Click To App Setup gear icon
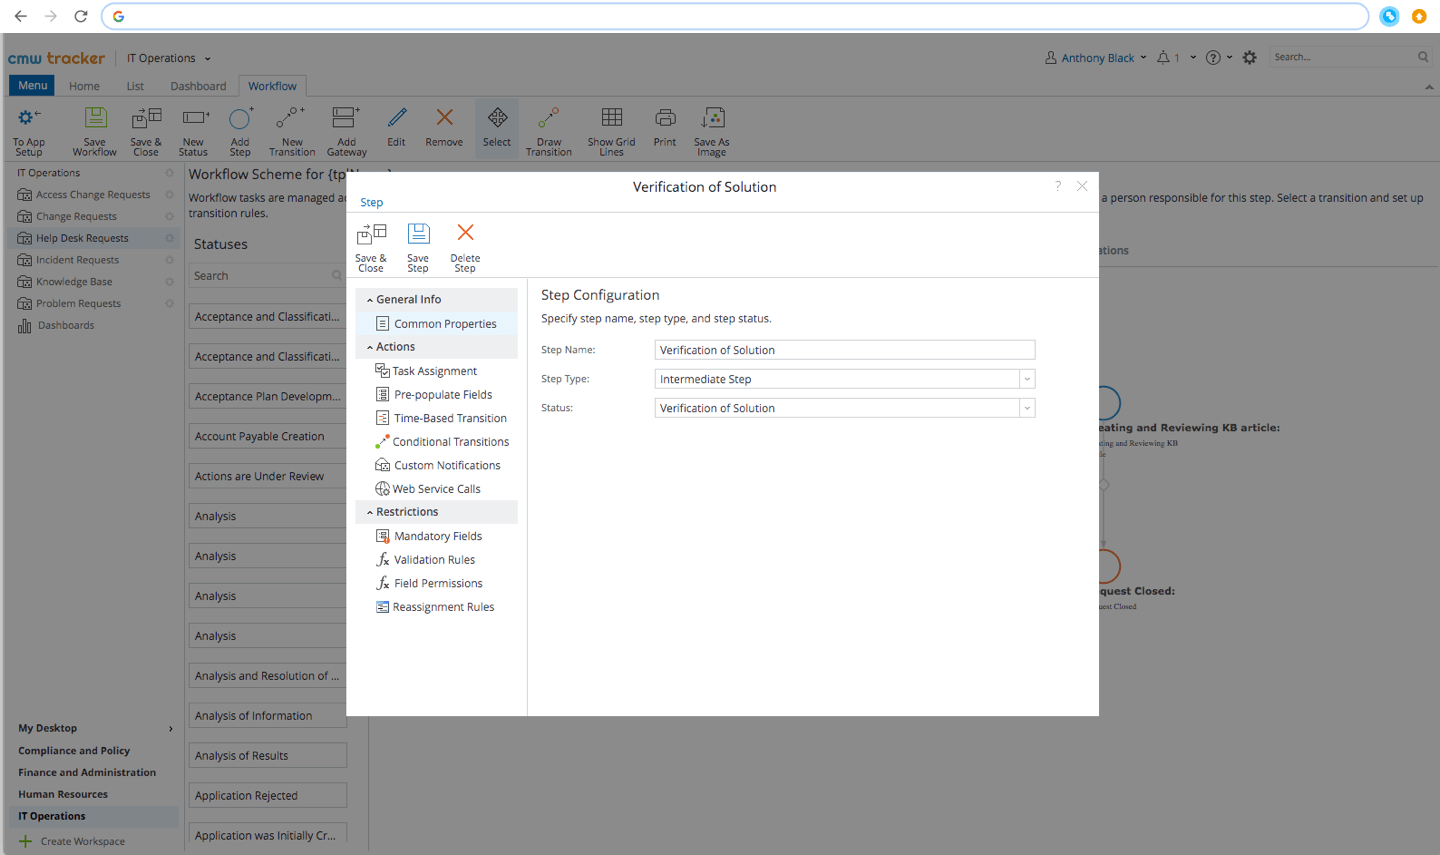This screenshot has height=855, width=1440. 29,118
